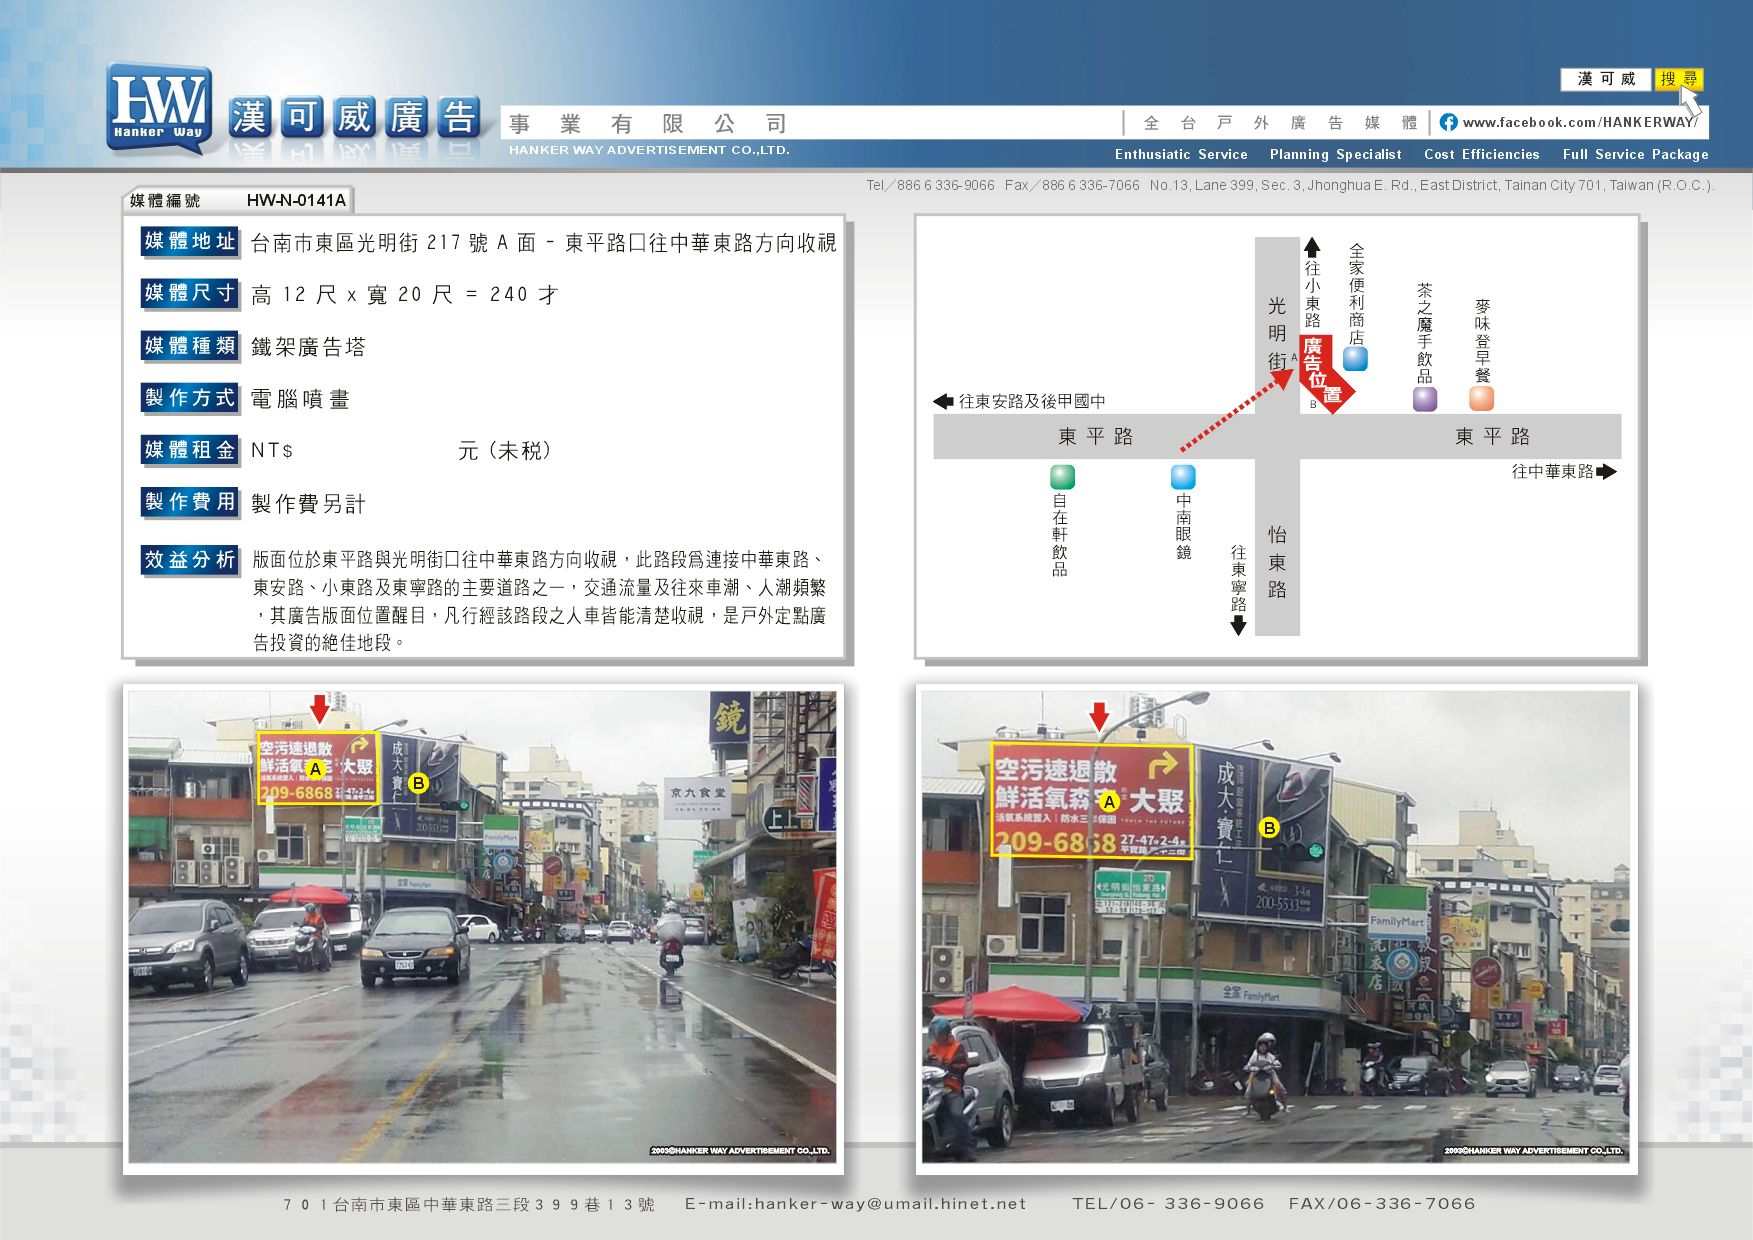Click the red 廣告位置 marker on map
1753x1240 pixels.
pos(1324,374)
